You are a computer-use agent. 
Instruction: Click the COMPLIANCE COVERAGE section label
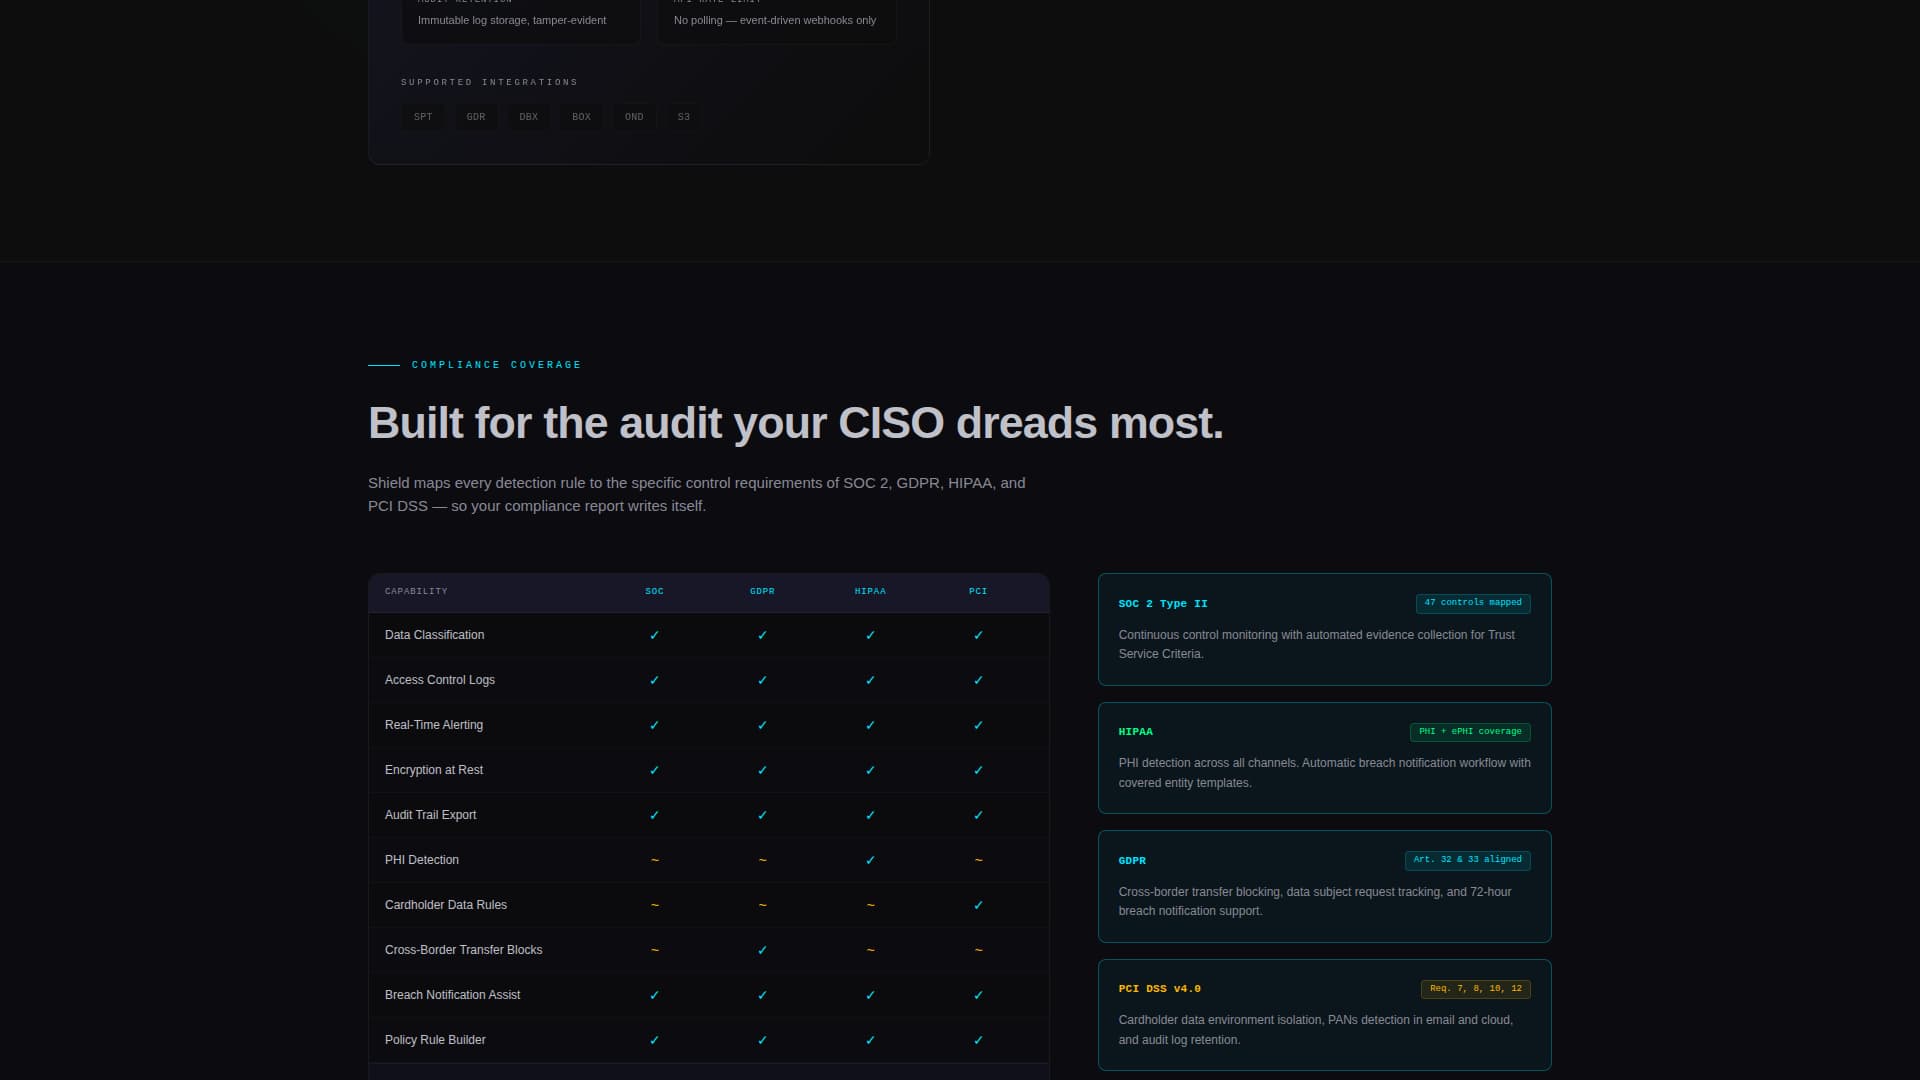coord(496,365)
